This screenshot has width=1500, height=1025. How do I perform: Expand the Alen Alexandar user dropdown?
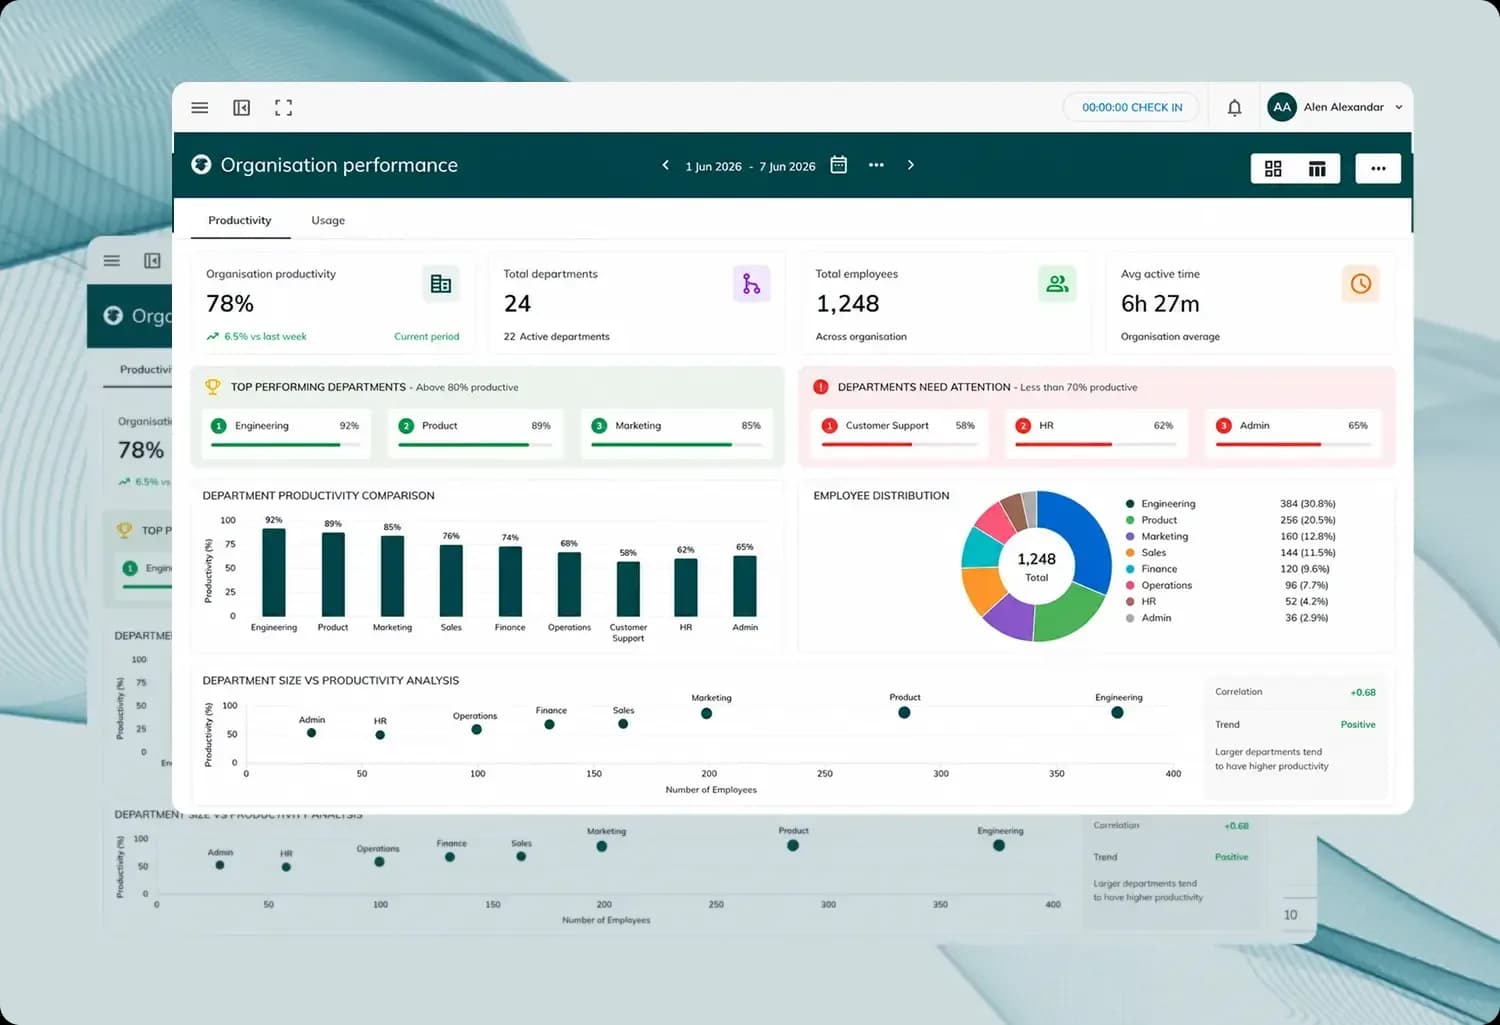[1399, 107]
